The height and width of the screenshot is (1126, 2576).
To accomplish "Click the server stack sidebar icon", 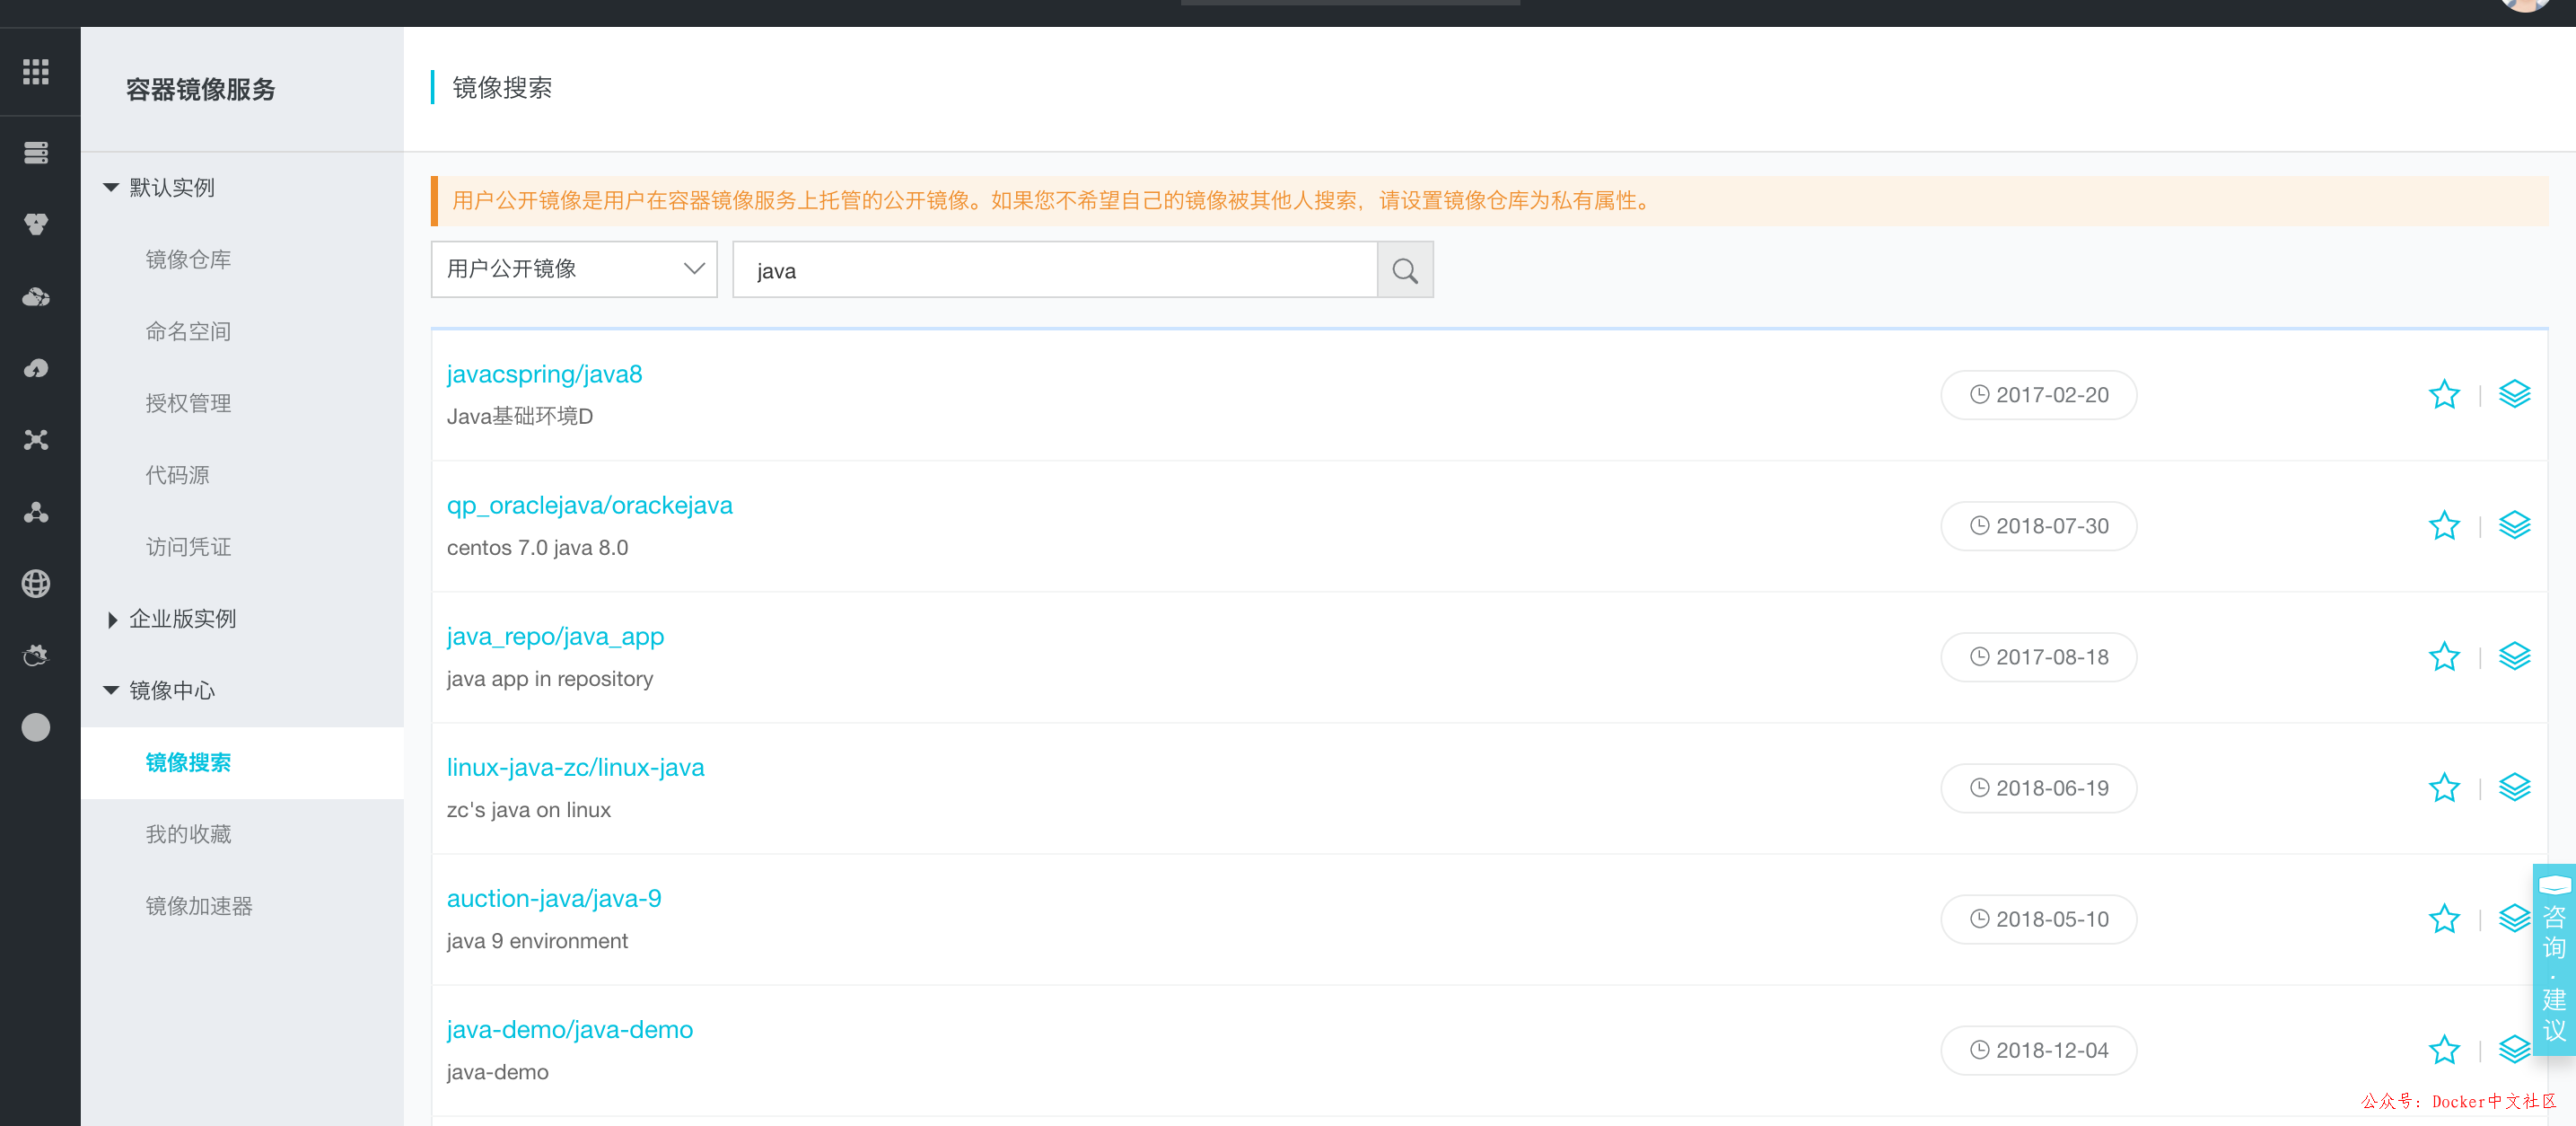I will pyautogui.click(x=36, y=153).
